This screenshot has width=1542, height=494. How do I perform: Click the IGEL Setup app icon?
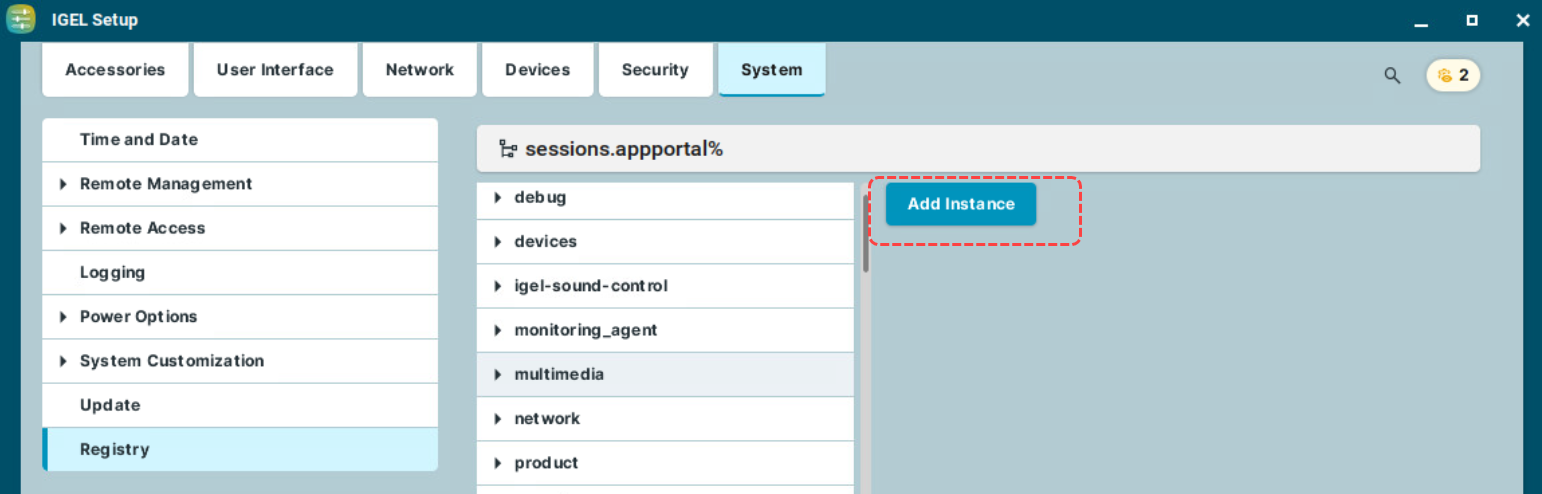(x=21, y=19)
